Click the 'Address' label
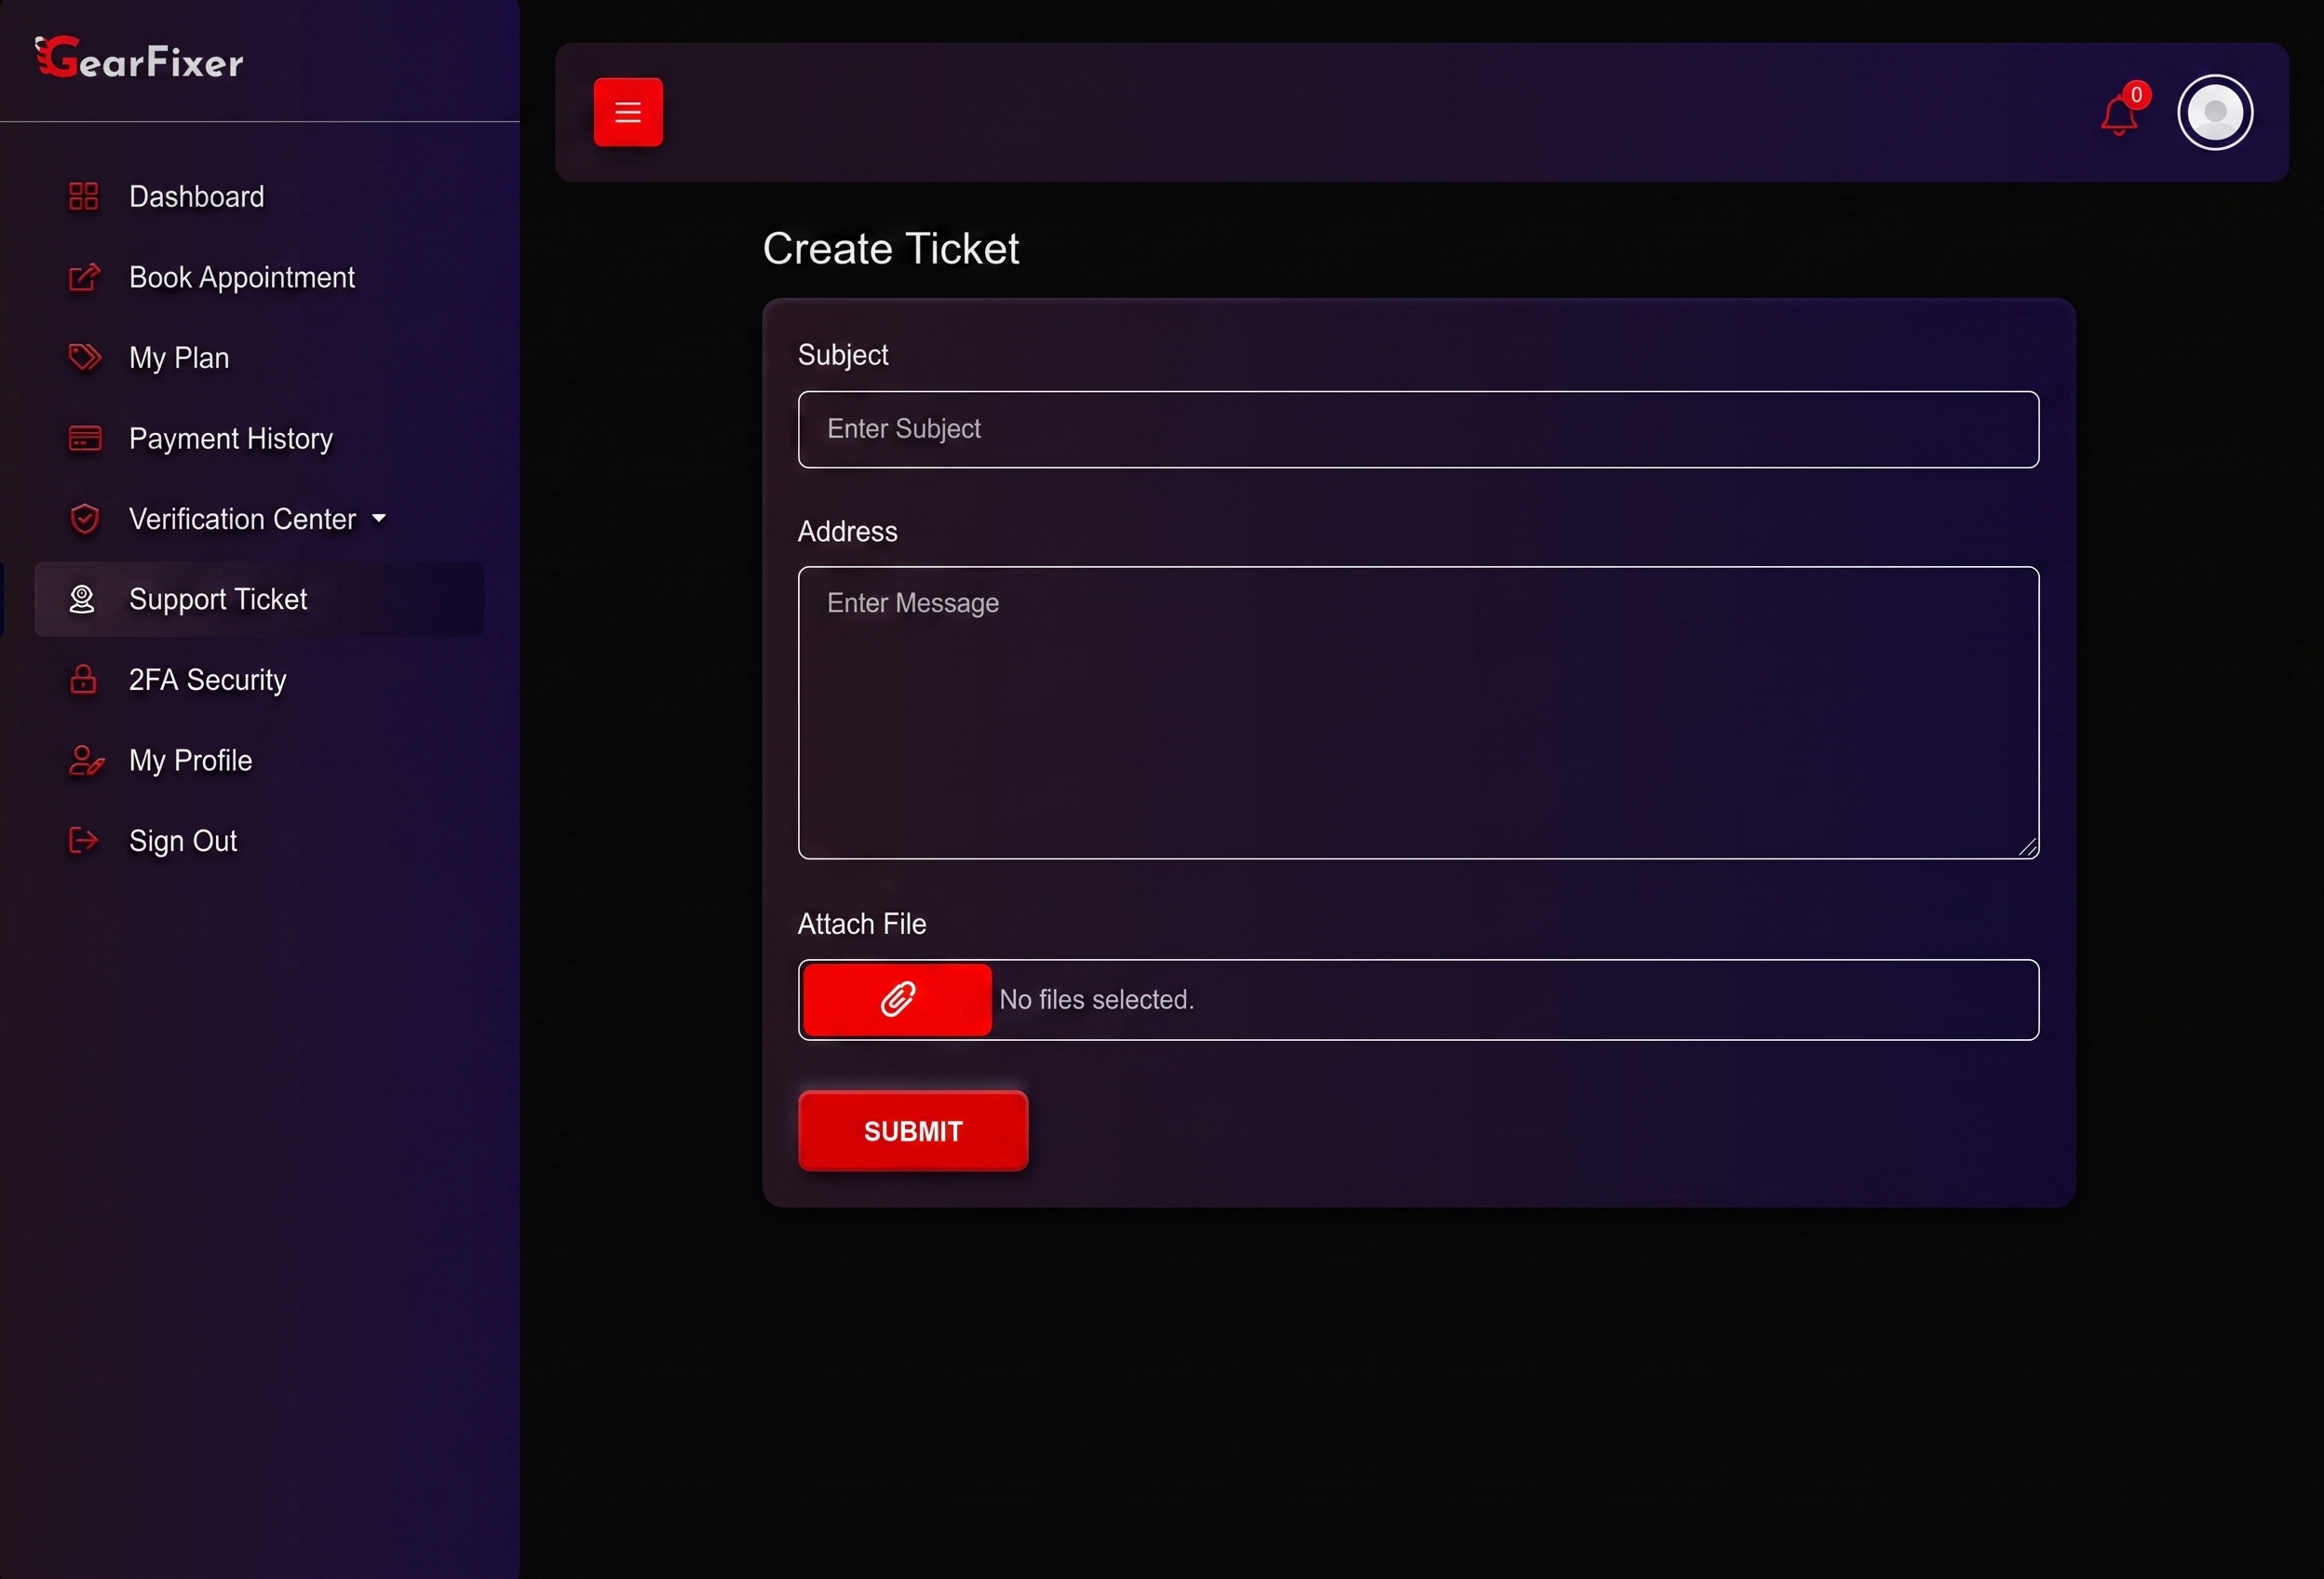This screenshot has width=2324, height=1579. tap(847, 531)
